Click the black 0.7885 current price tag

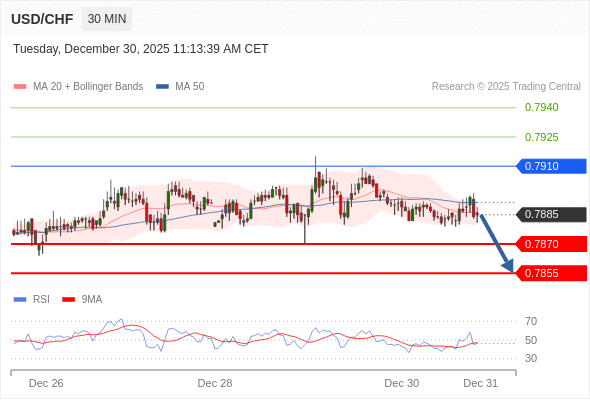pos(550,214)
